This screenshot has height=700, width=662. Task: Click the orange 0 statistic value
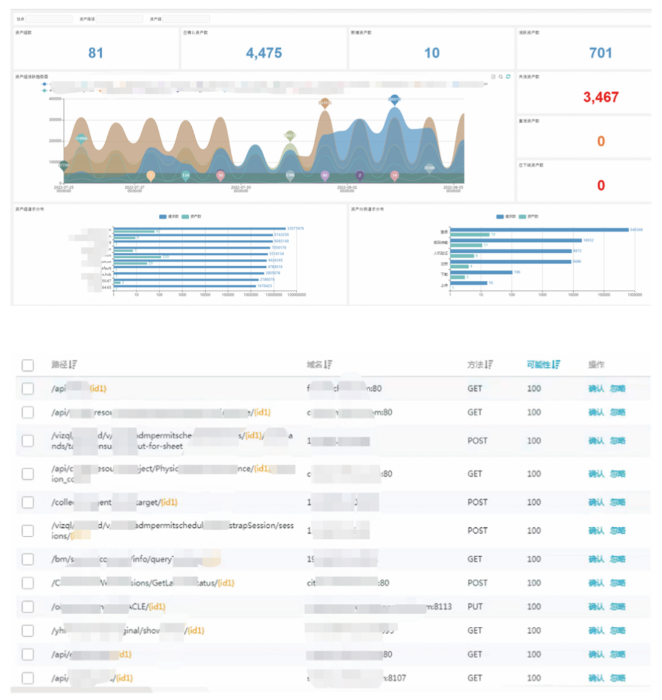tap(601, 141)
